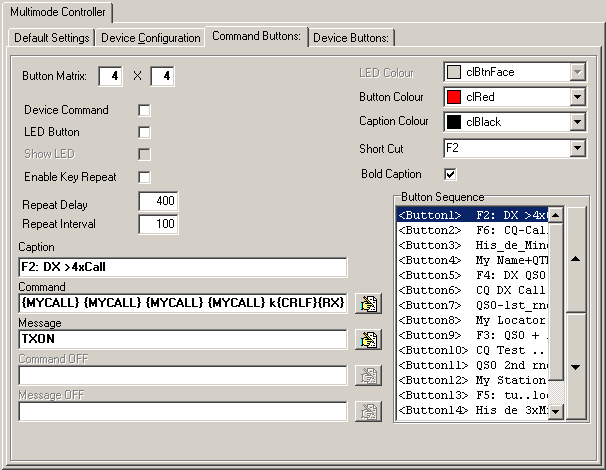Click the editor icon beside Command OFF field

pos(368,375)
